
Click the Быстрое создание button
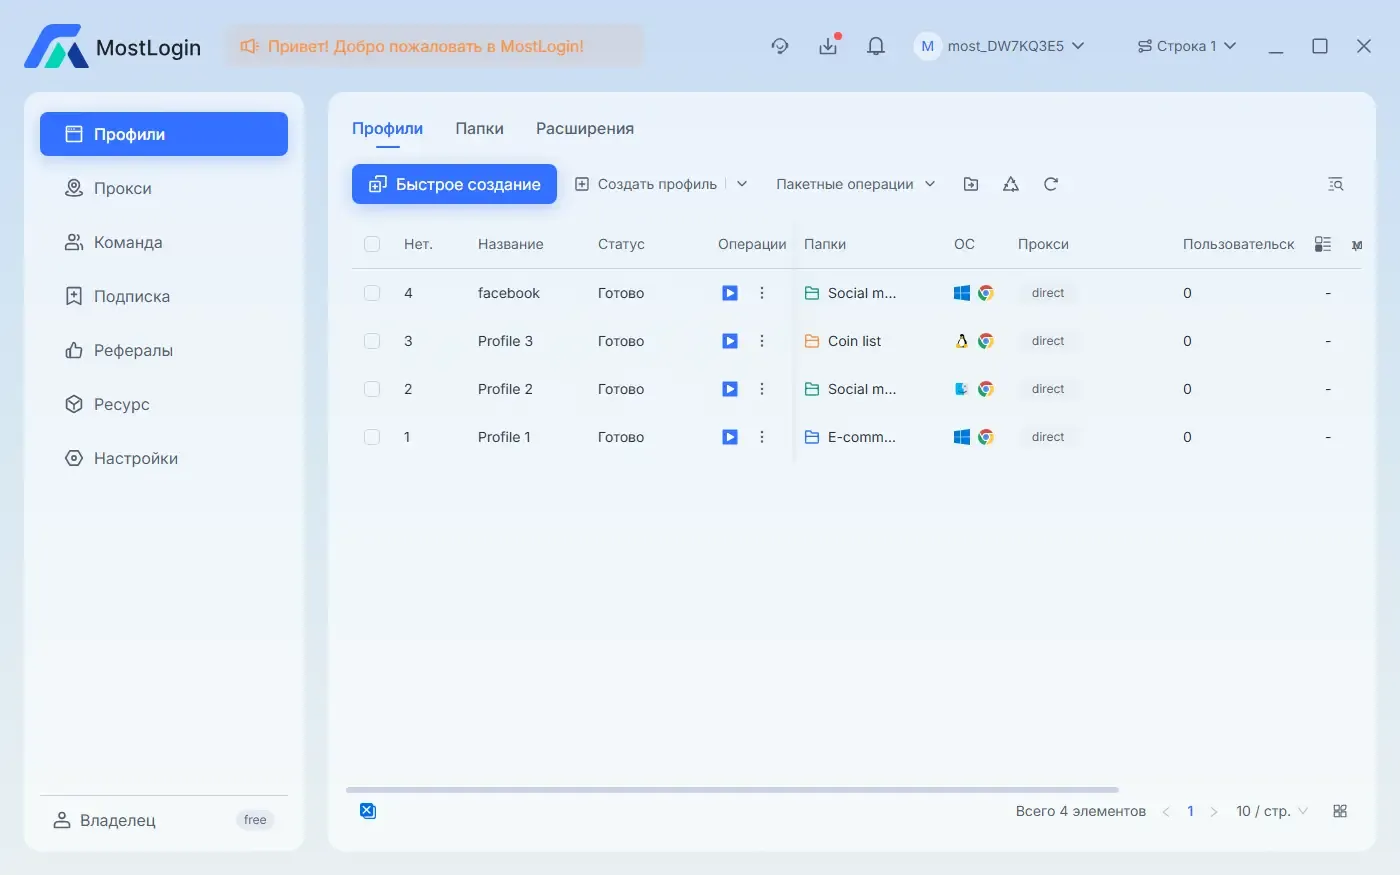pyautogui.click(x=454, y=184)
